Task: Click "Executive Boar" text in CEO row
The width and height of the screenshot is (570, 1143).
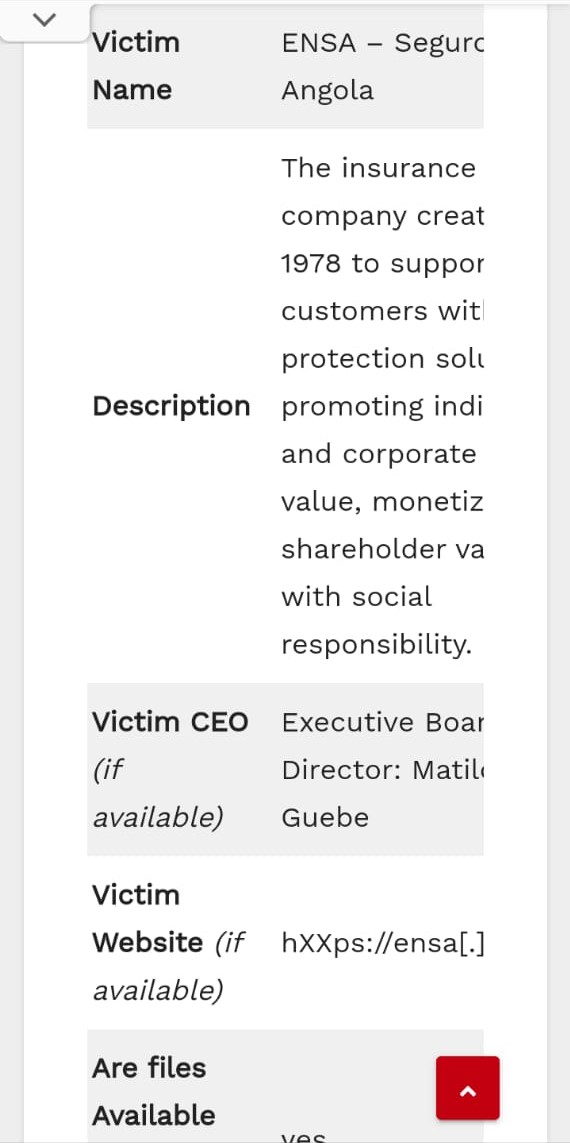Action: [383, 722]
